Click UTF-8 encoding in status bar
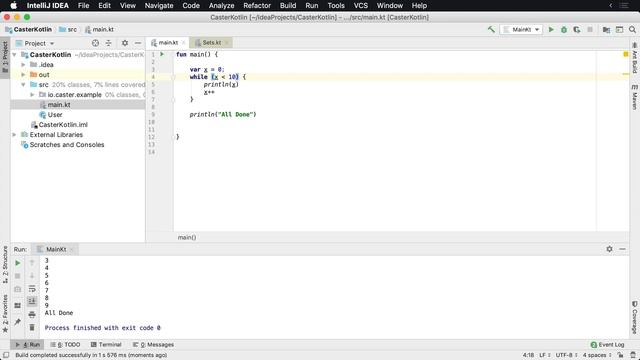This screenshot has width=640, height=360. (566, 355)
